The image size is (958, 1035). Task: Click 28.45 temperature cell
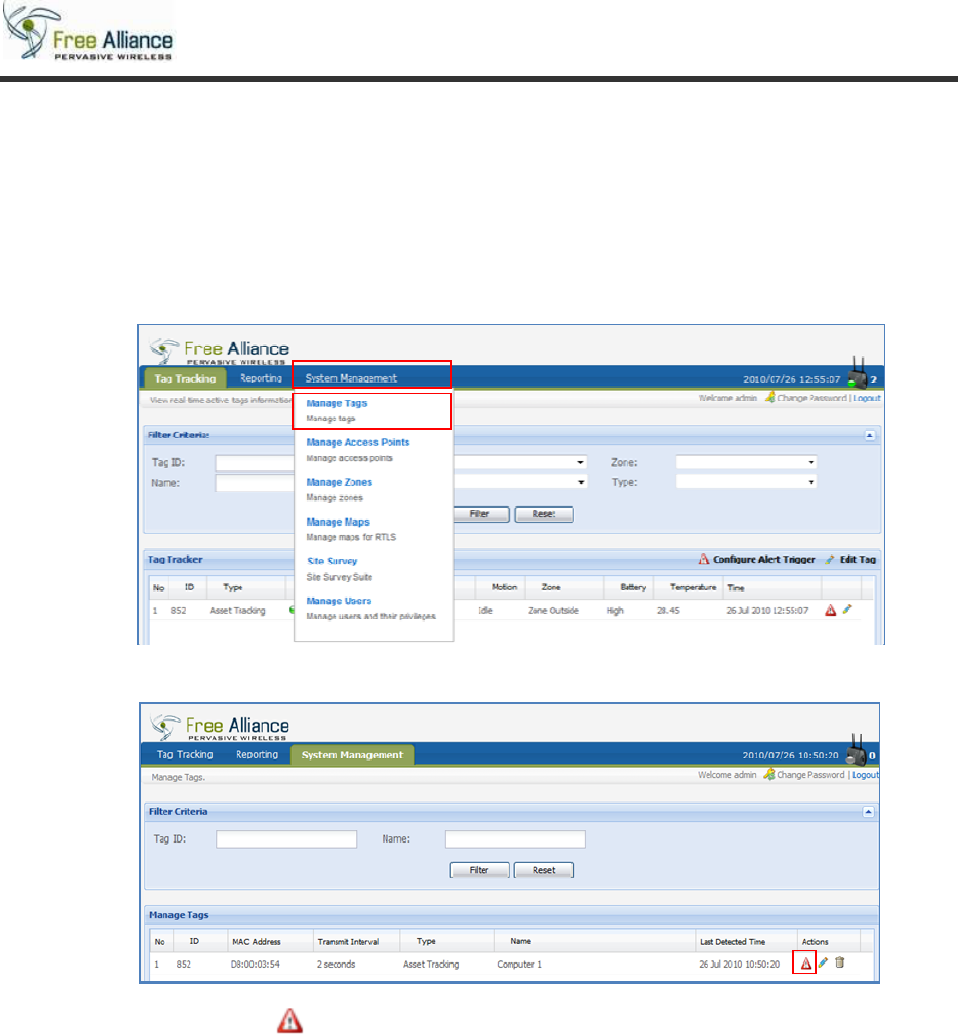point(668,611)
